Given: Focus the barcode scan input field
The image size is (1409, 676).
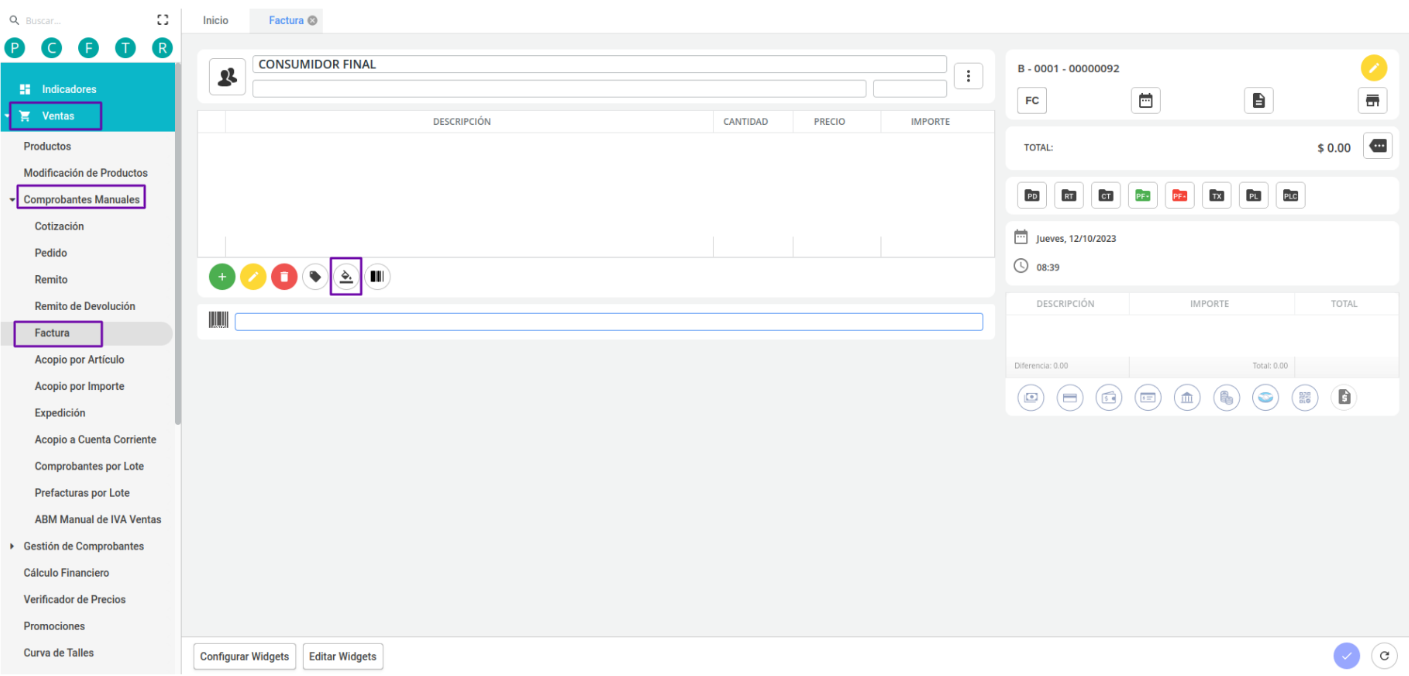Looking at the screenshot, I should pos(609,322).
